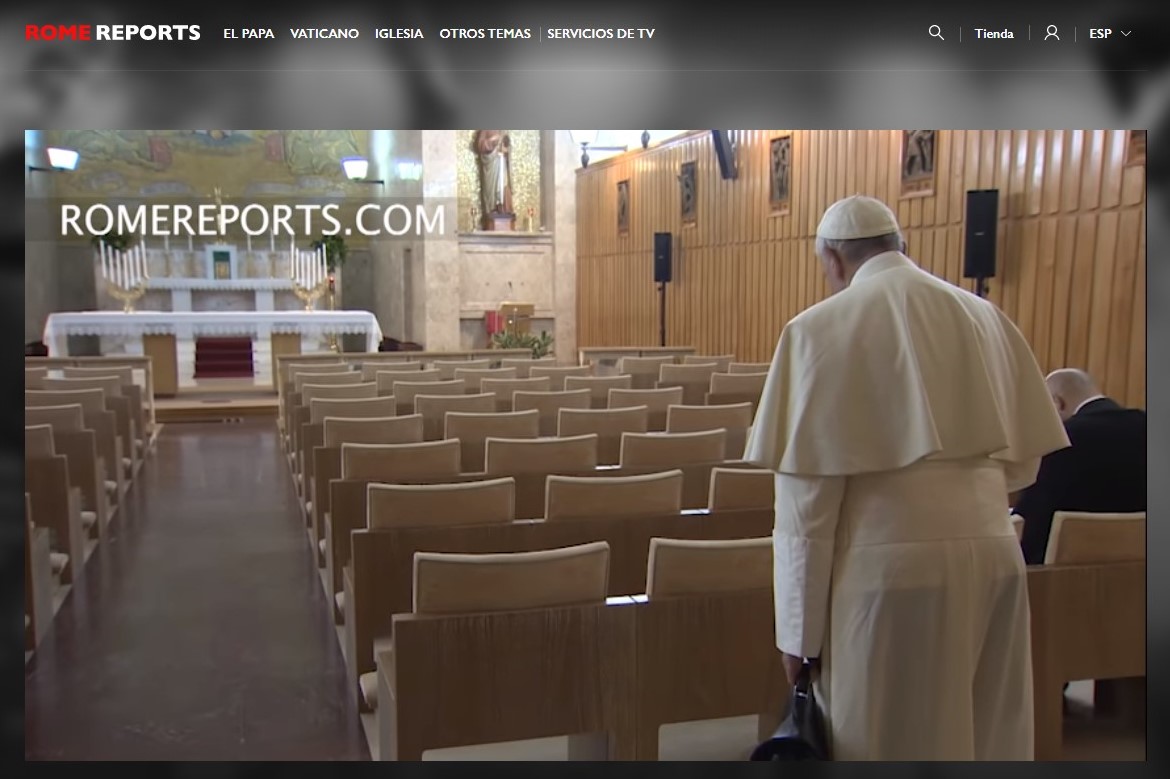Click the Rome Reports logo
This screenshot has height=779, width=1170.
pos(113,33)
